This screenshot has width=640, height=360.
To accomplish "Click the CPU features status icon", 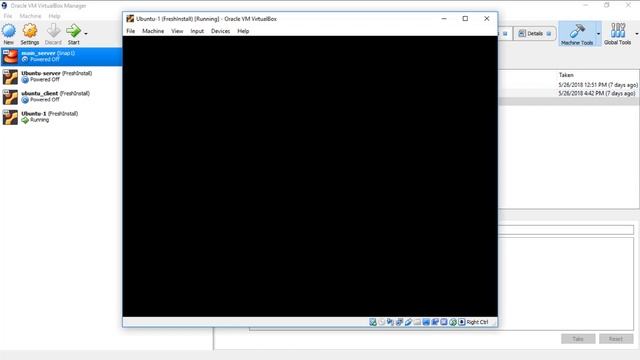I will [x=444, y=322].
